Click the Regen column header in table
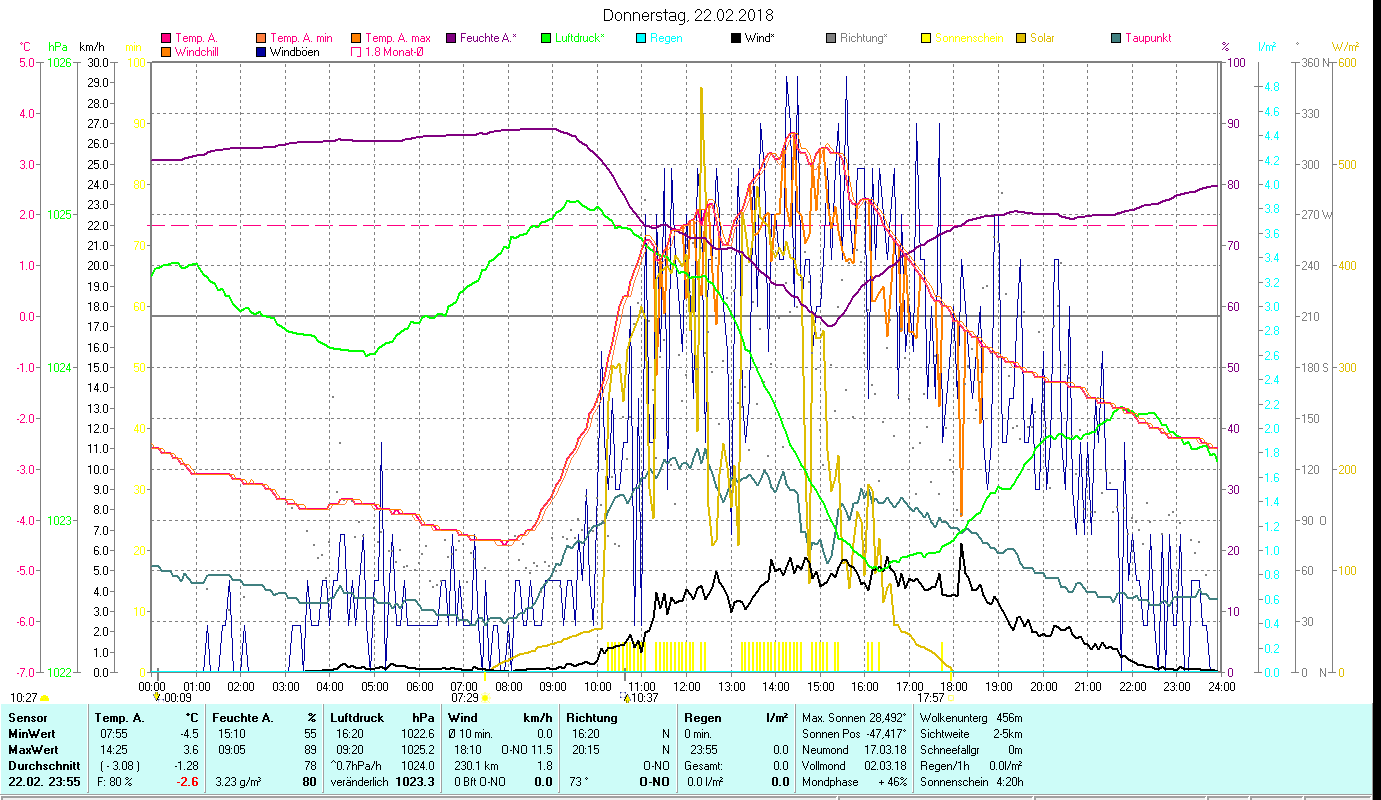This screenshot has width=1381, height=800. [702, 718]
